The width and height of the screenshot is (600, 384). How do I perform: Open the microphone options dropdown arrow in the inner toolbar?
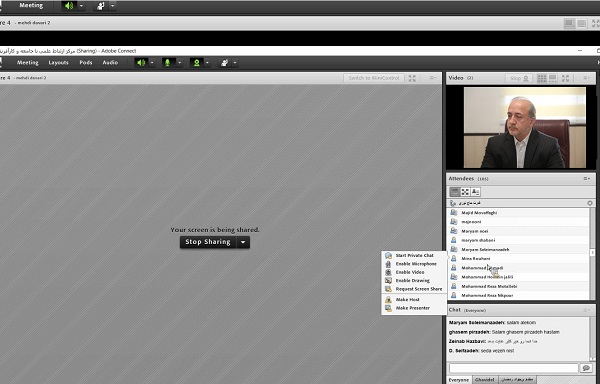click(x=179, y=63)
